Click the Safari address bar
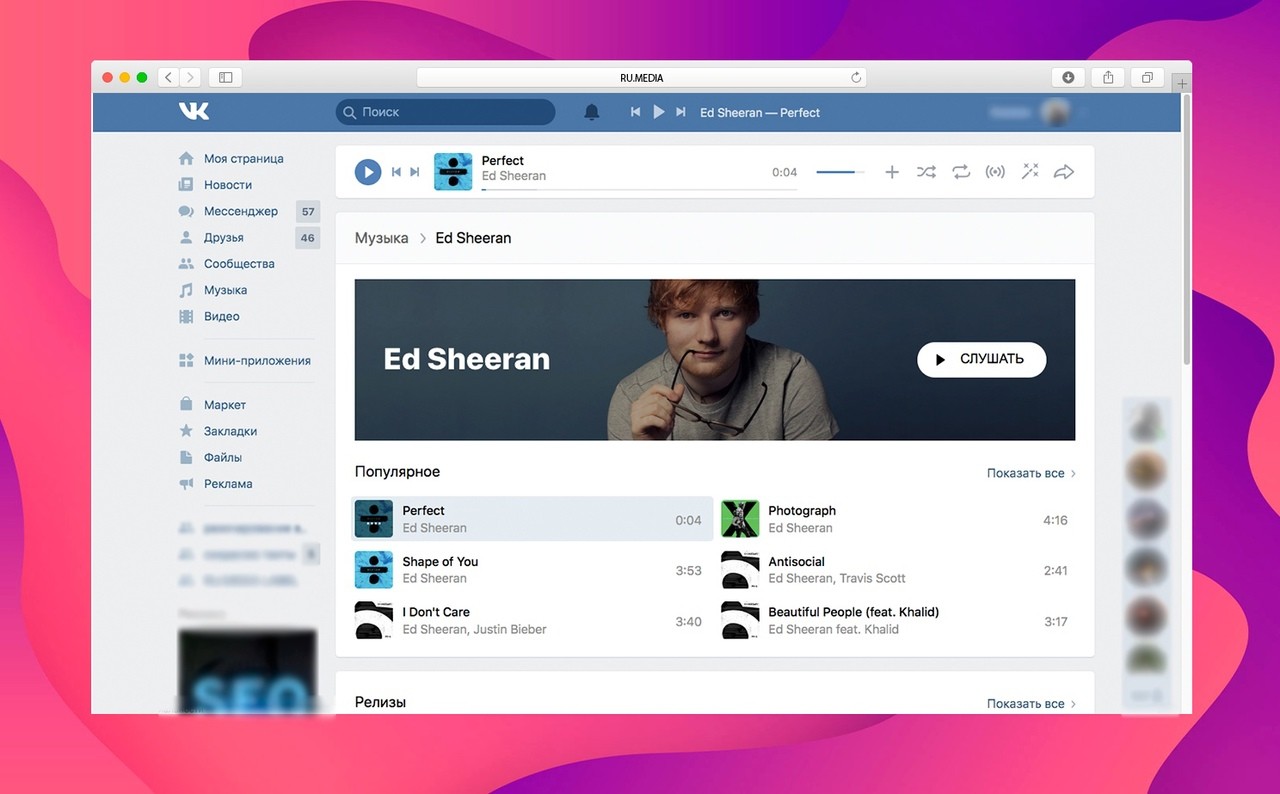Screen dimensions: 1280x794 coord(641,77)
